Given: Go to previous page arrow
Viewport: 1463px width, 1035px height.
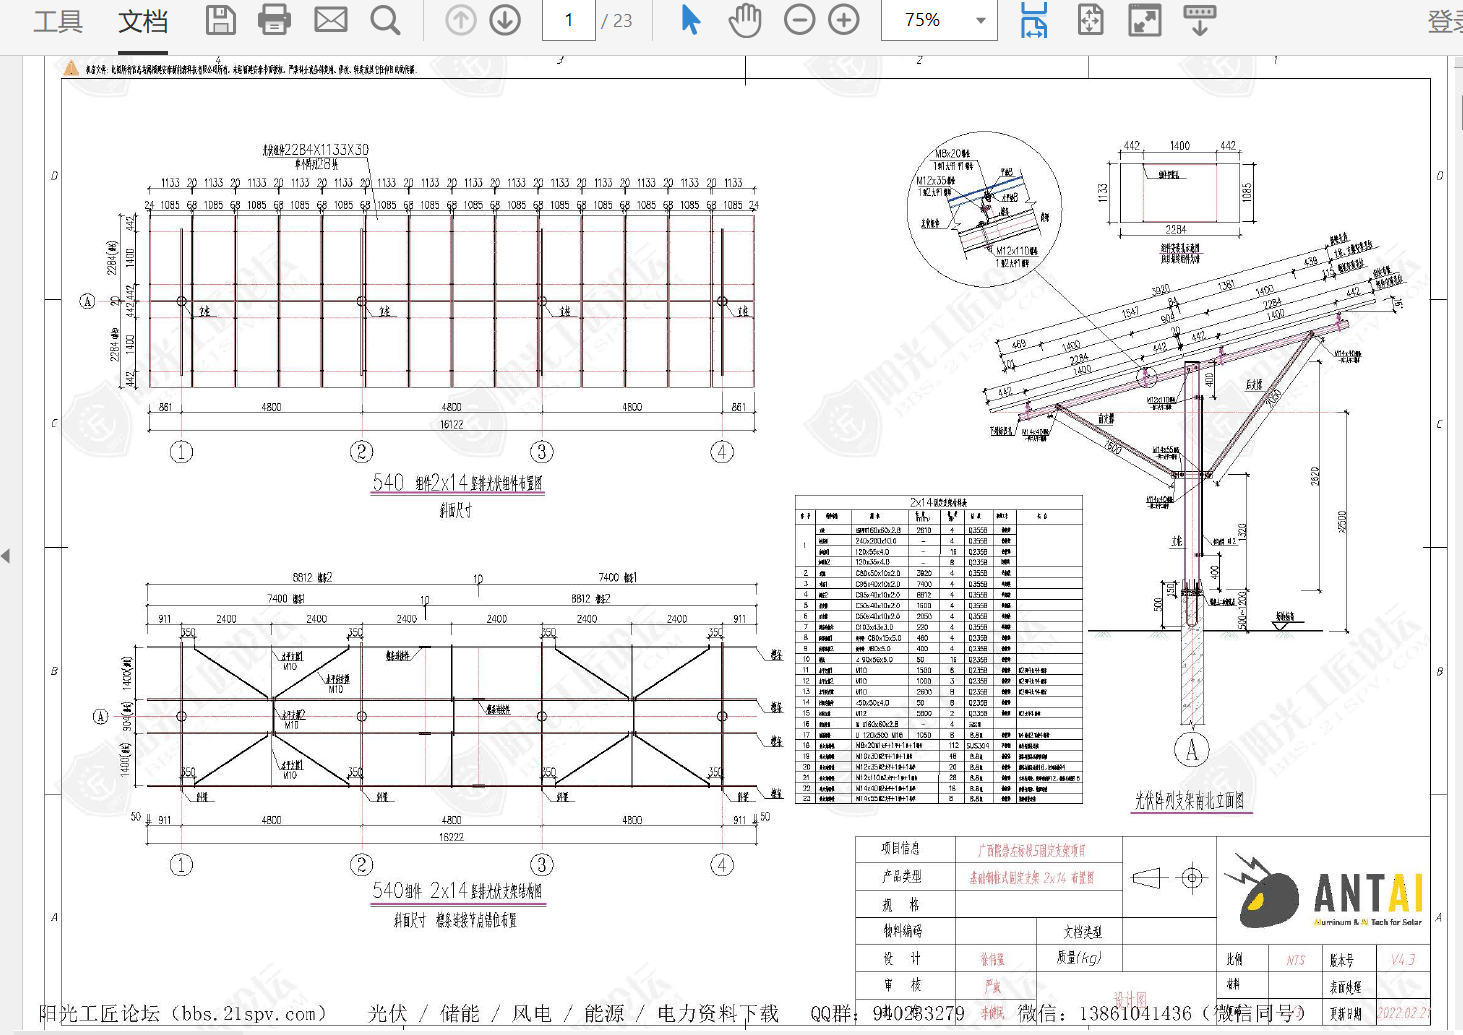Looking at the screenshot, I should [460, 20].
